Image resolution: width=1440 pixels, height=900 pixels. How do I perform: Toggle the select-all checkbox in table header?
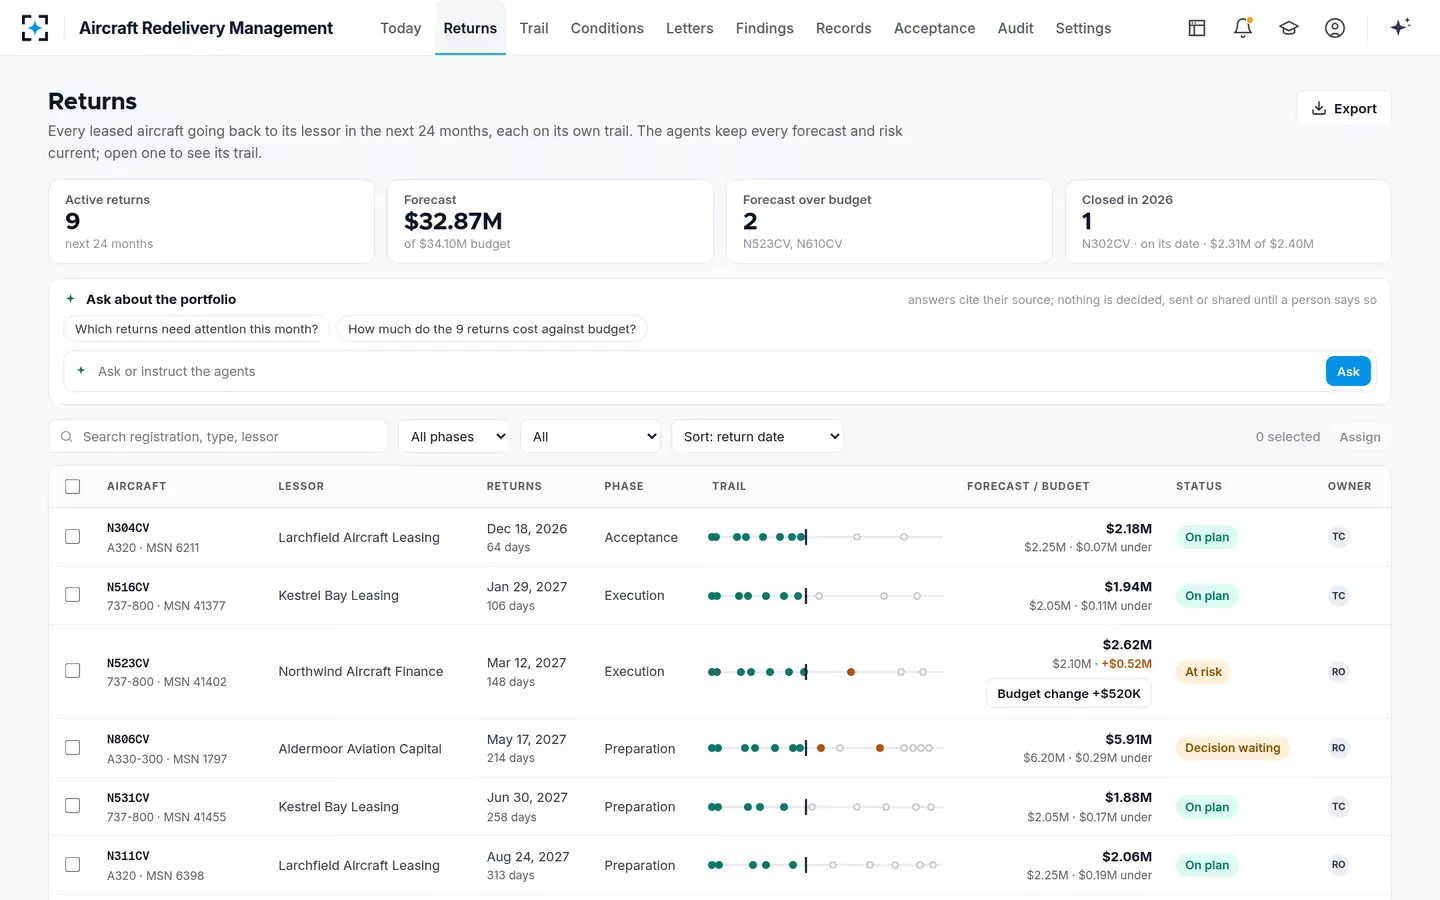click(x=73, y=486)
